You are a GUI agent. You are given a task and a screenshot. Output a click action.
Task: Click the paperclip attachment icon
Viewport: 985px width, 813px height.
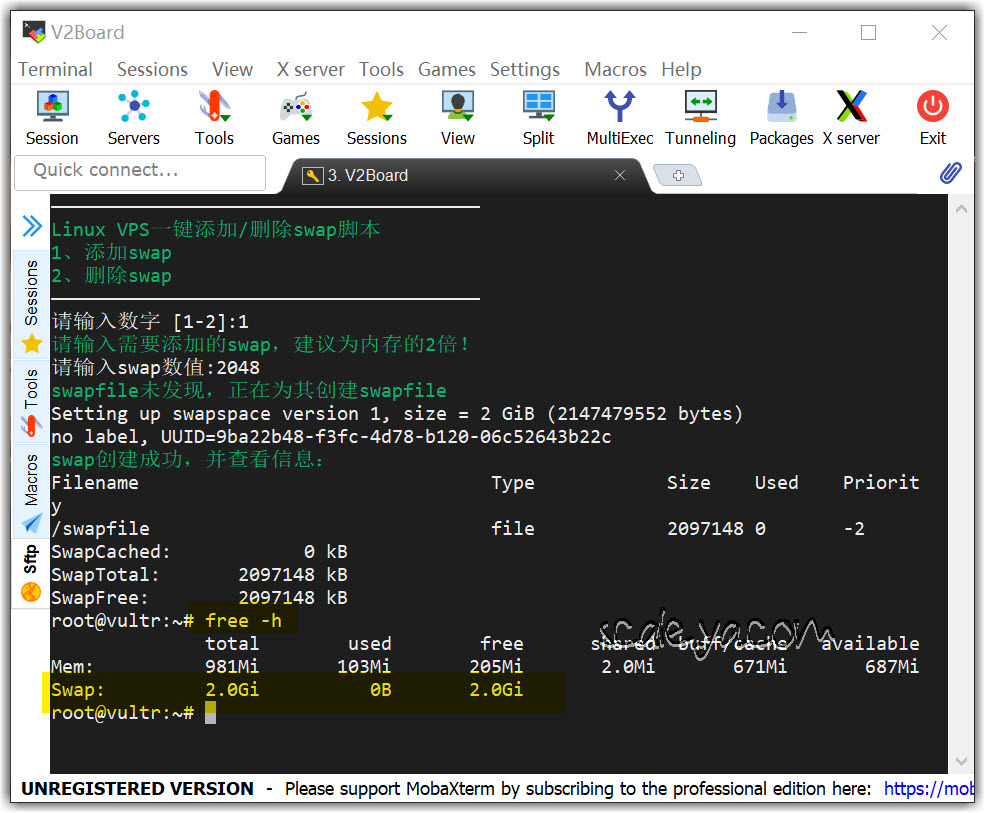950,173
